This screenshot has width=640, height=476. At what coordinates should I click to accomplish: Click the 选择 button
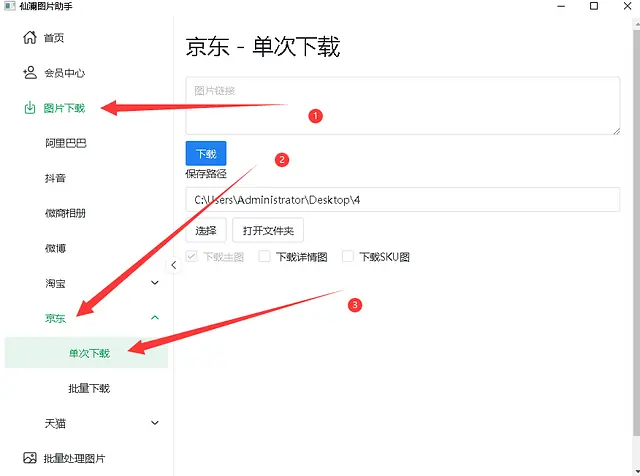pos(206,230)
